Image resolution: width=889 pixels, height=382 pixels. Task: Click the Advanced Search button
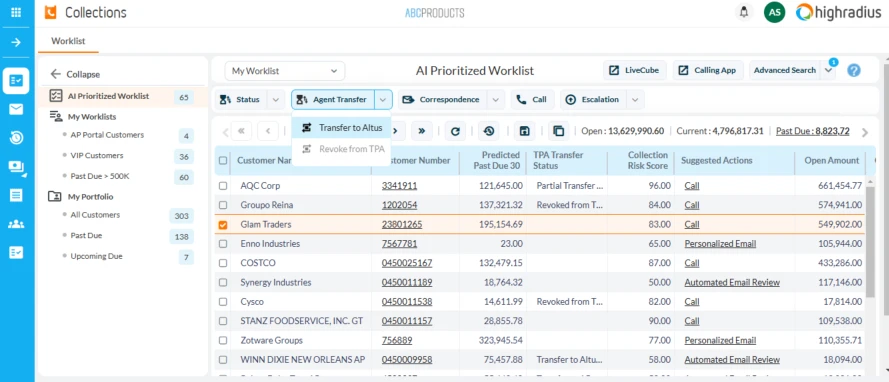(x=785, y=70)
